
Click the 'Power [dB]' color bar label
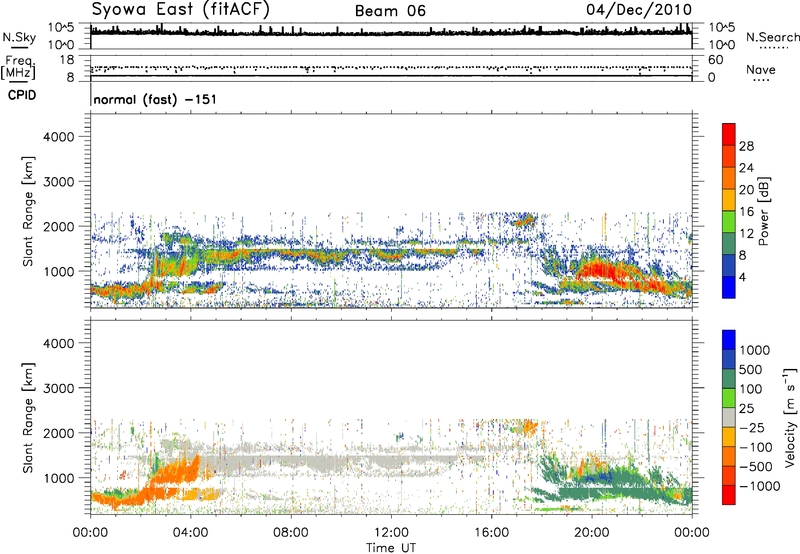click(764, 211)
